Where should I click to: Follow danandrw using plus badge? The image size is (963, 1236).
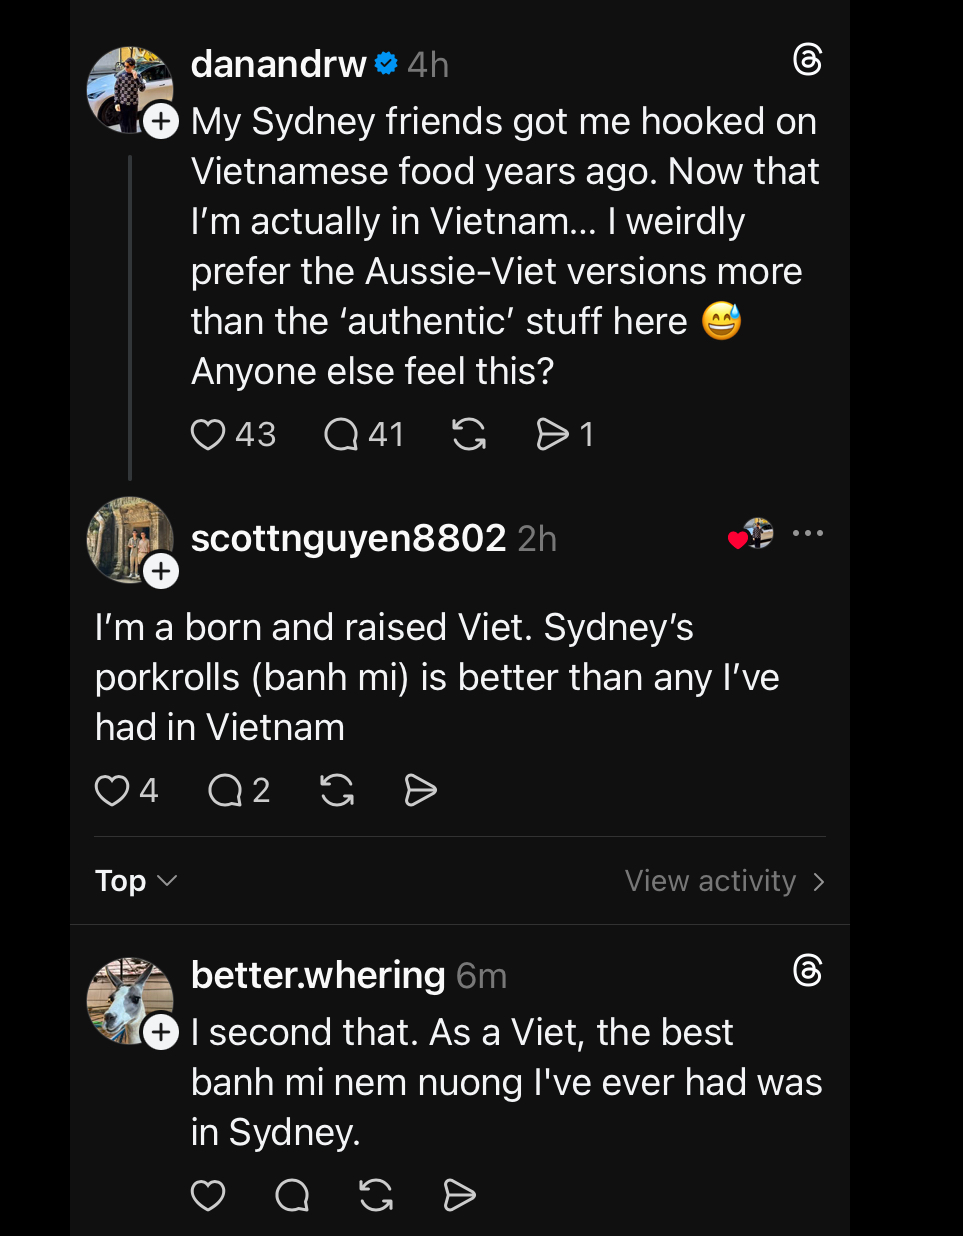[161, 122]
